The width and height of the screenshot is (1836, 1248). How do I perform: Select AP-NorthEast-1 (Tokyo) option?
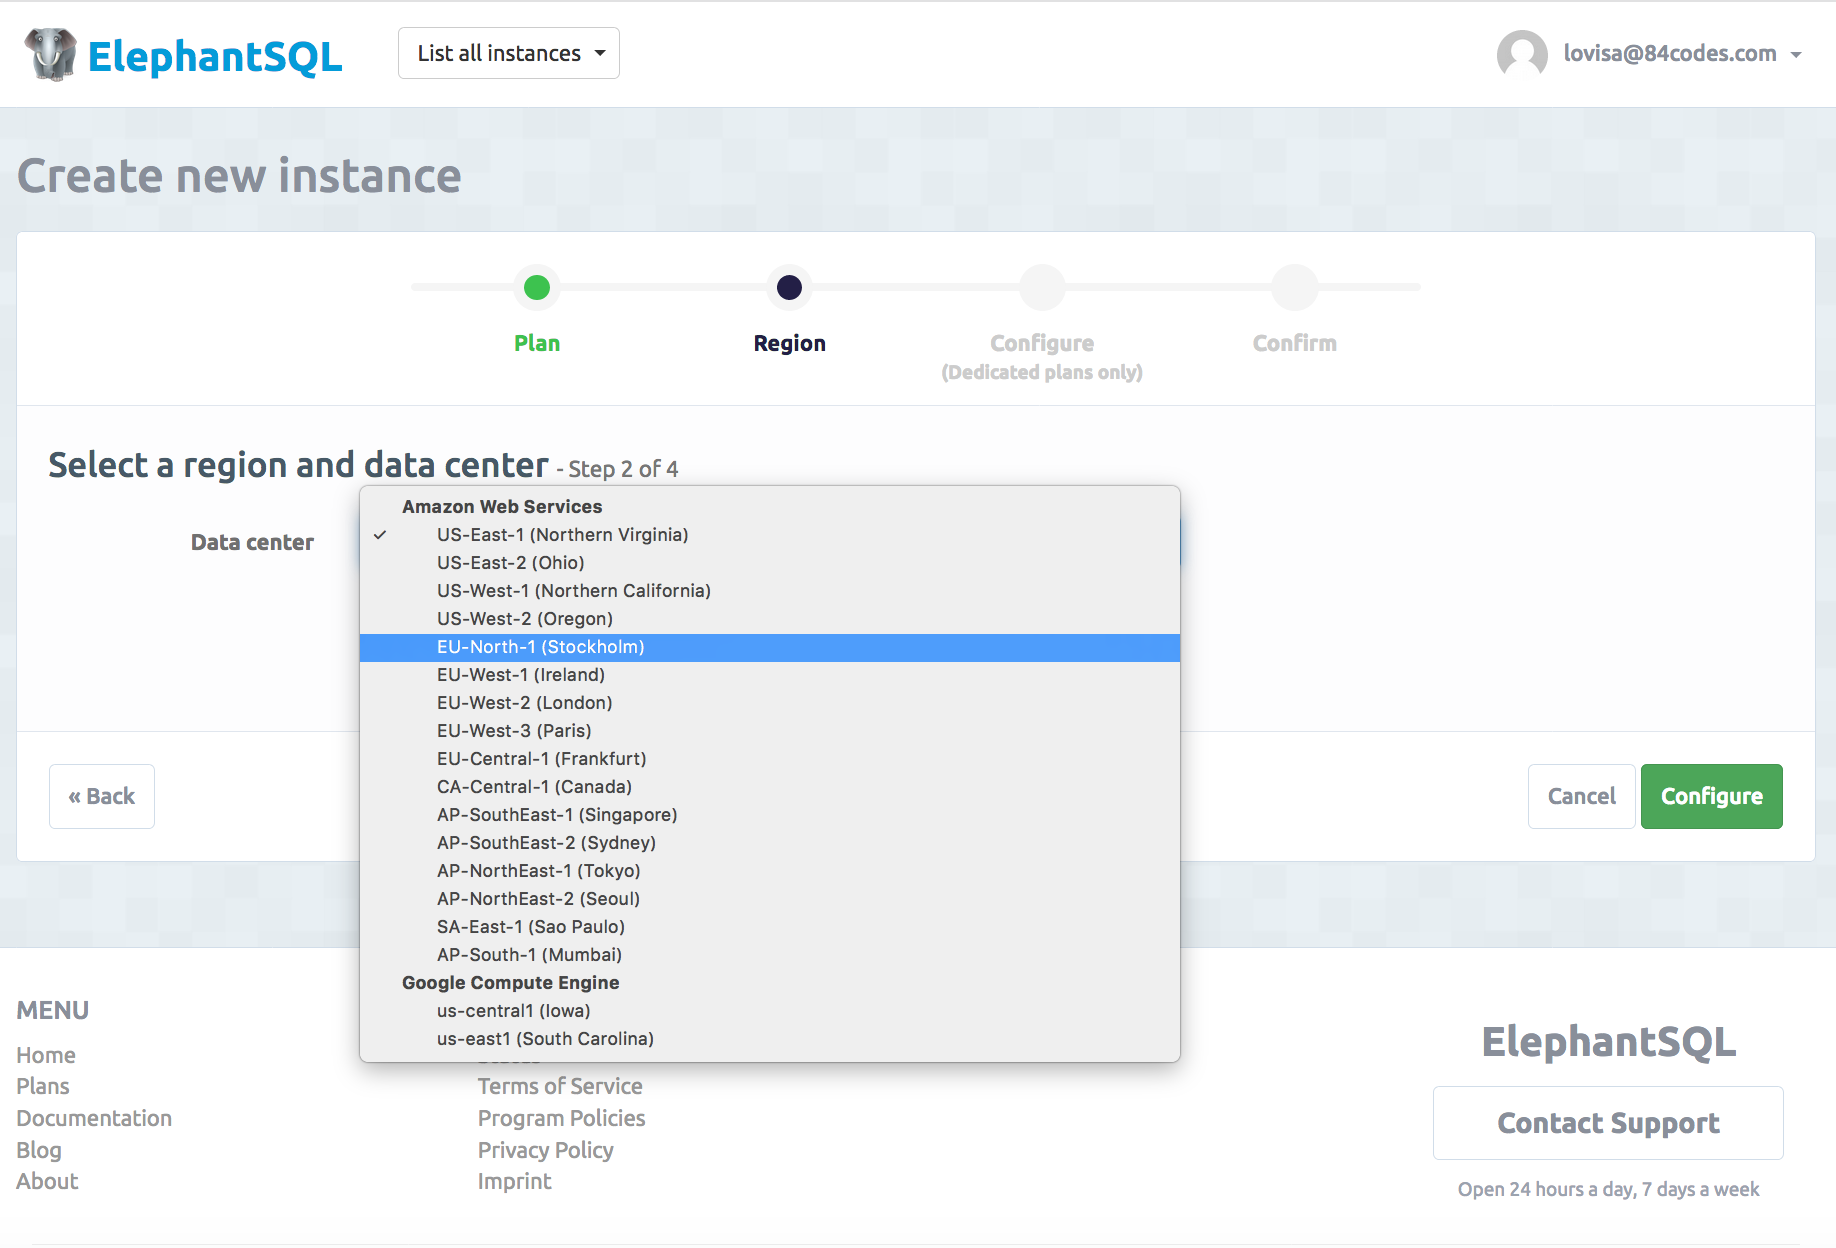(538, 871)
